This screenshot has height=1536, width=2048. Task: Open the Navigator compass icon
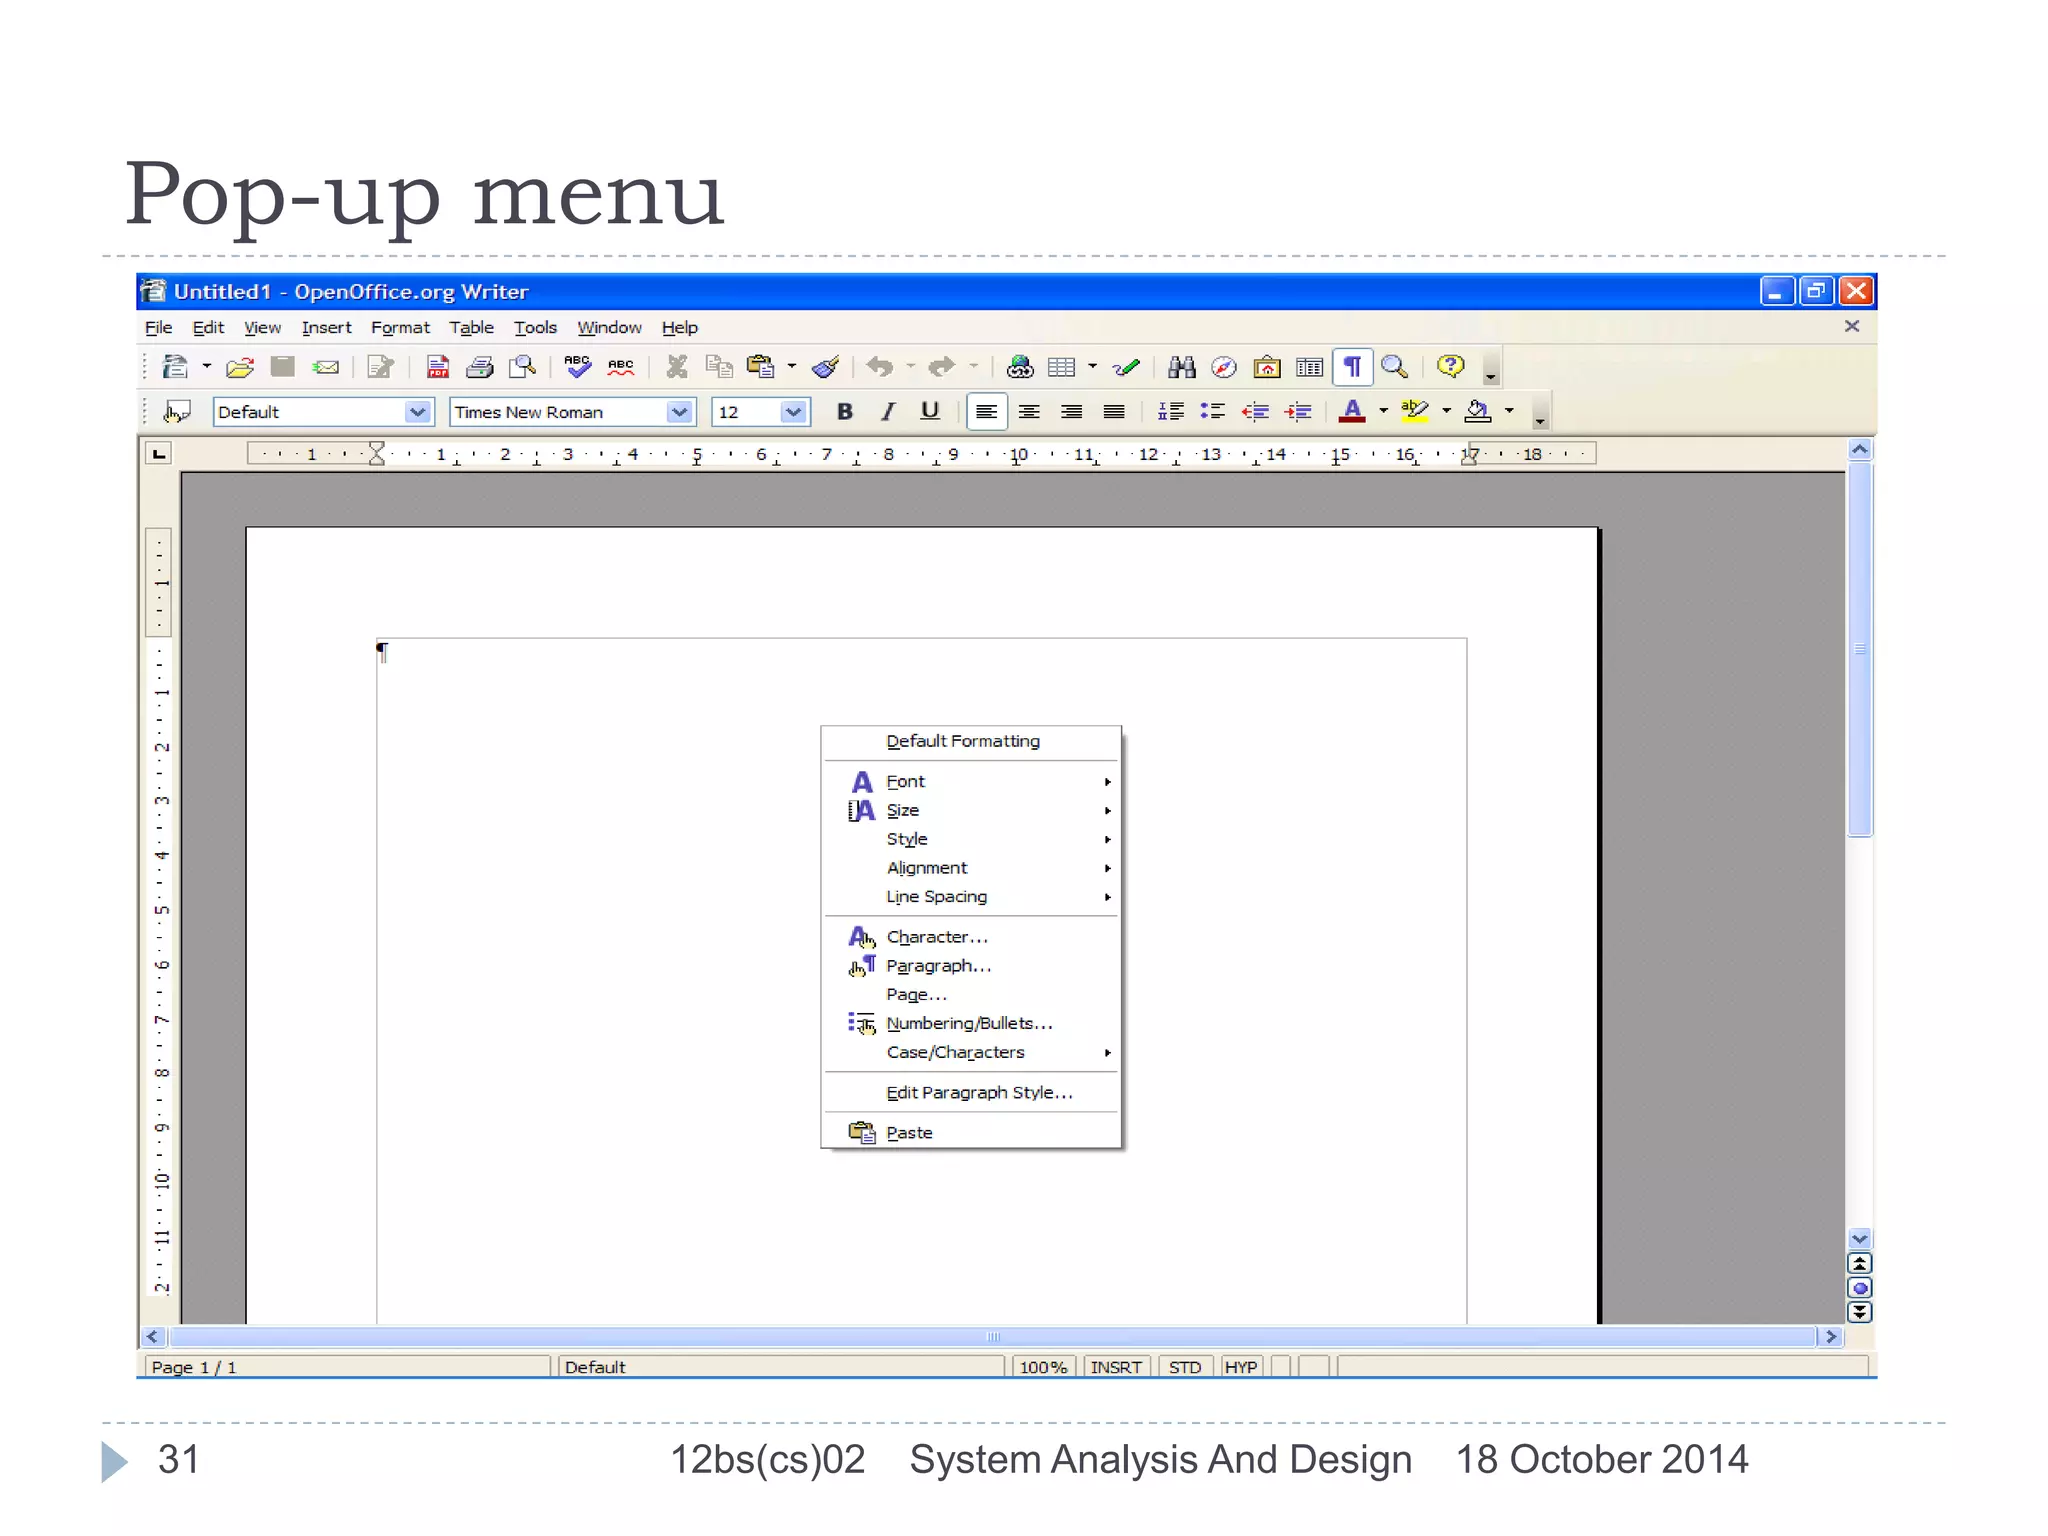click(1224, 367)
